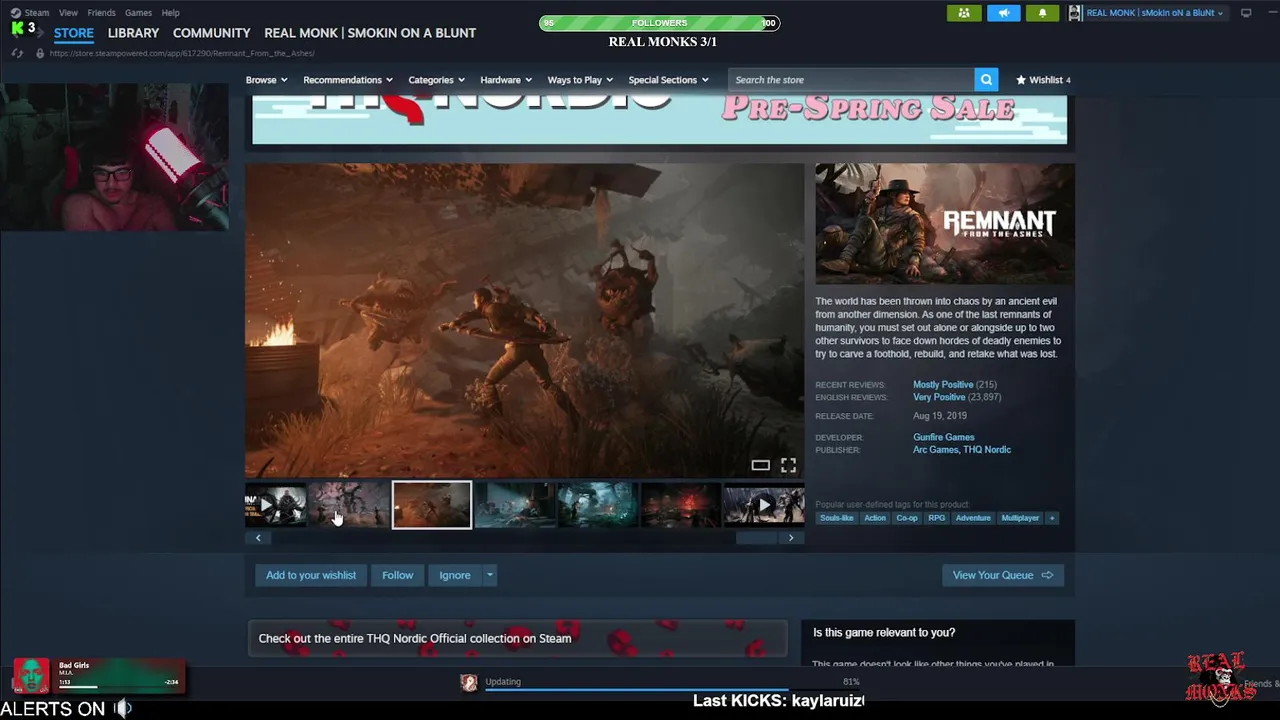Select the Co-op tag
The width and height of the screenshot is (1280, 720).
907,518
